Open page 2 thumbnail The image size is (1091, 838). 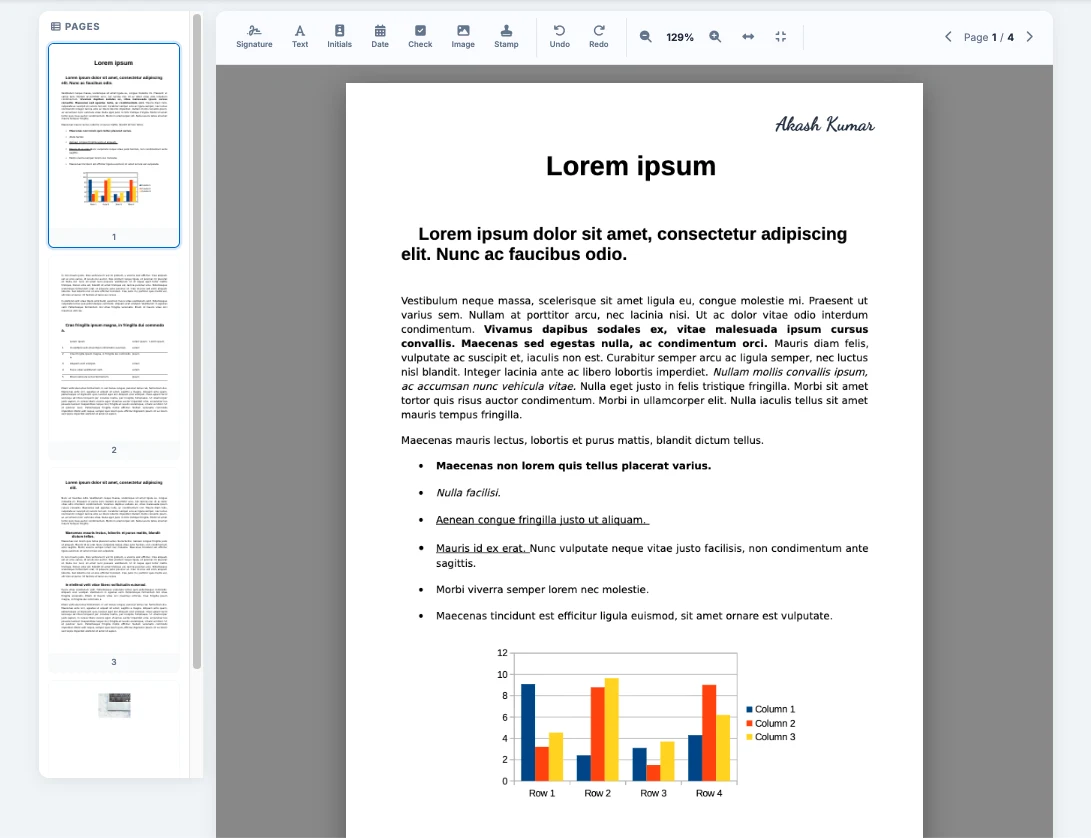[x=114, y=358]
